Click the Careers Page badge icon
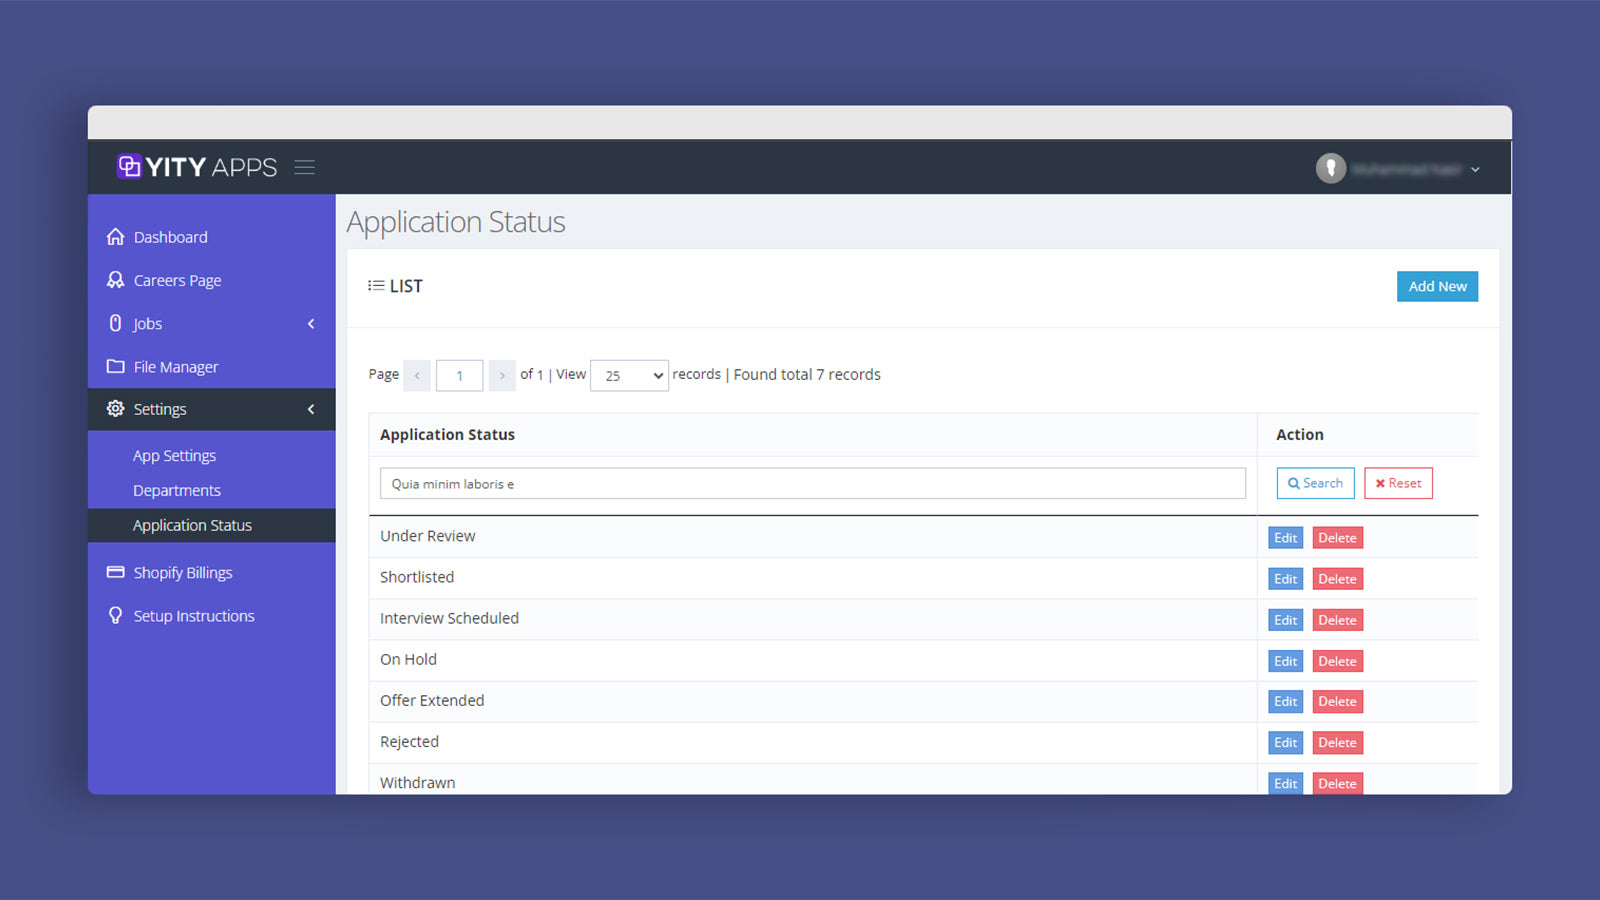The height and width of the screenshot is (900, 1600). [116, 280]
